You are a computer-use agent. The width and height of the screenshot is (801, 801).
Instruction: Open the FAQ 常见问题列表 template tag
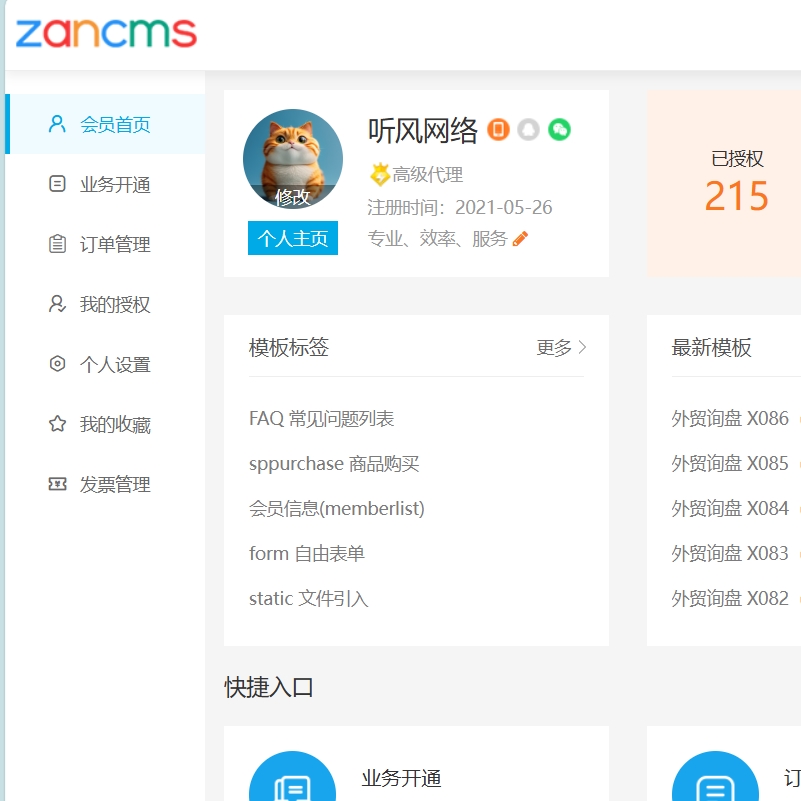pos(322,418)
